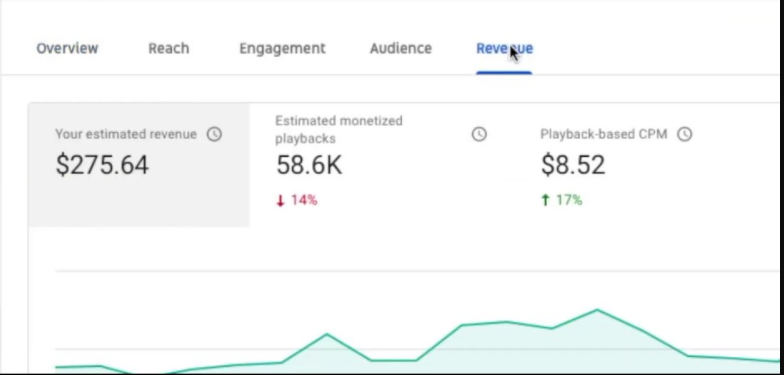Click the highest peak on revenue chart

coord(597,310)
